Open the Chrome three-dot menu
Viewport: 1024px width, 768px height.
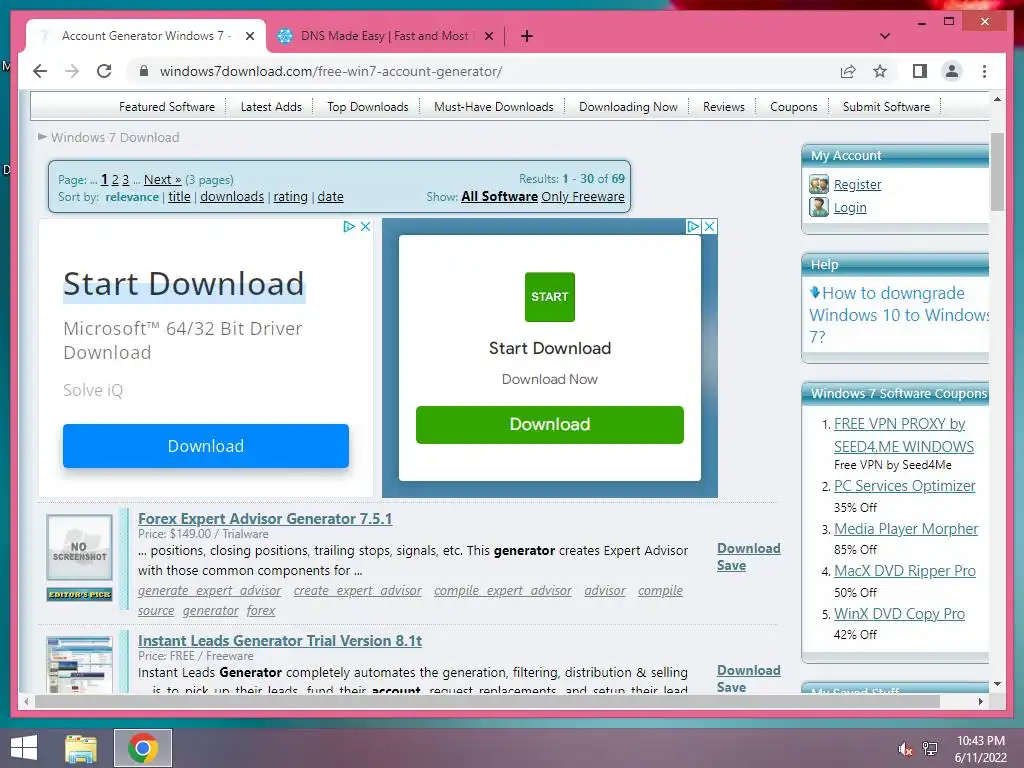[984, 71]
